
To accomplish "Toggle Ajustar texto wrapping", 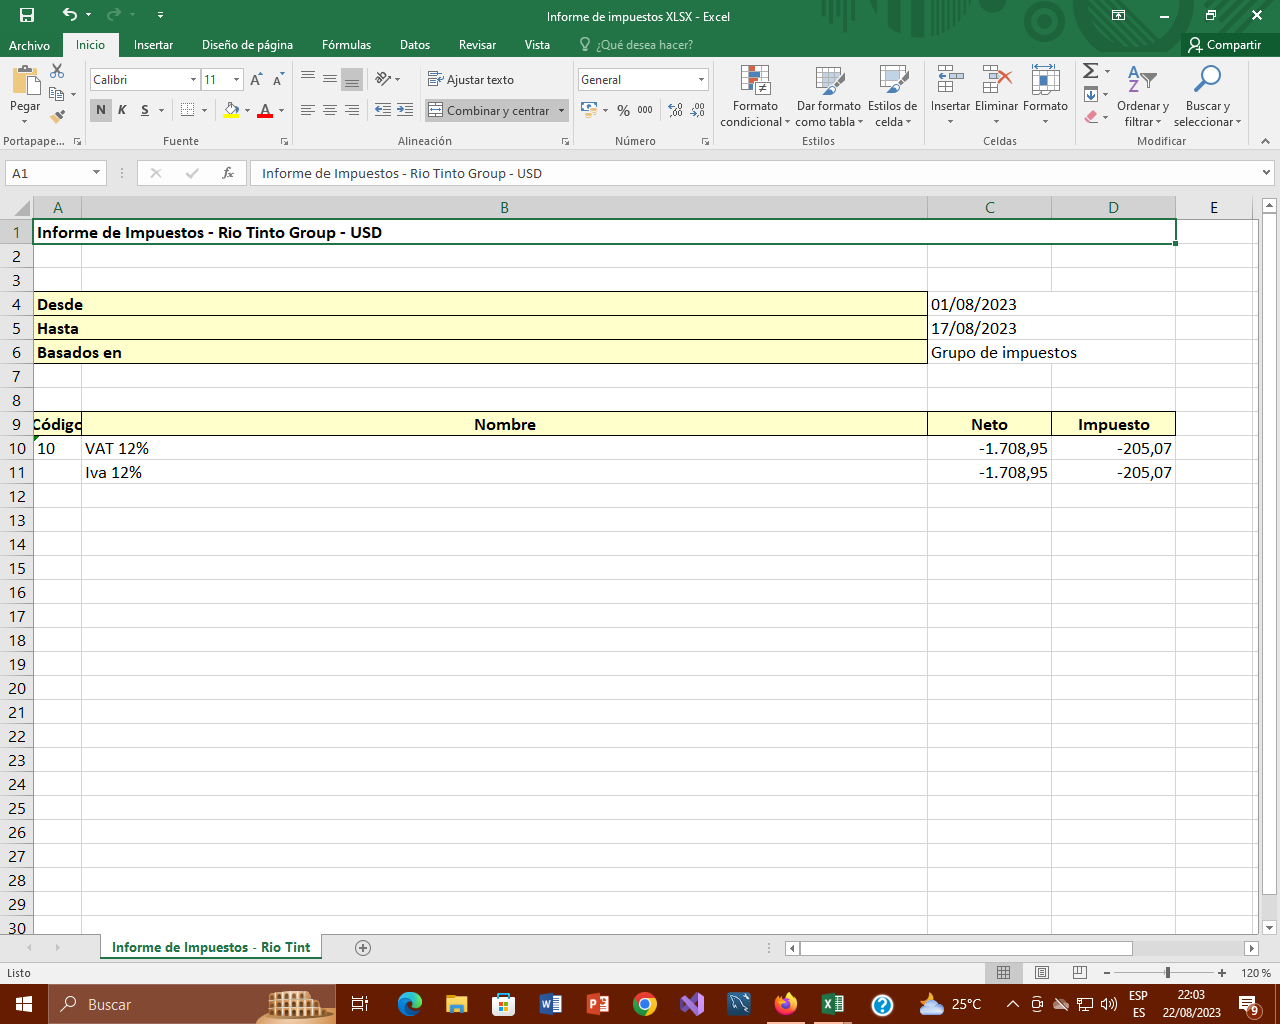I will click(471, 80).
